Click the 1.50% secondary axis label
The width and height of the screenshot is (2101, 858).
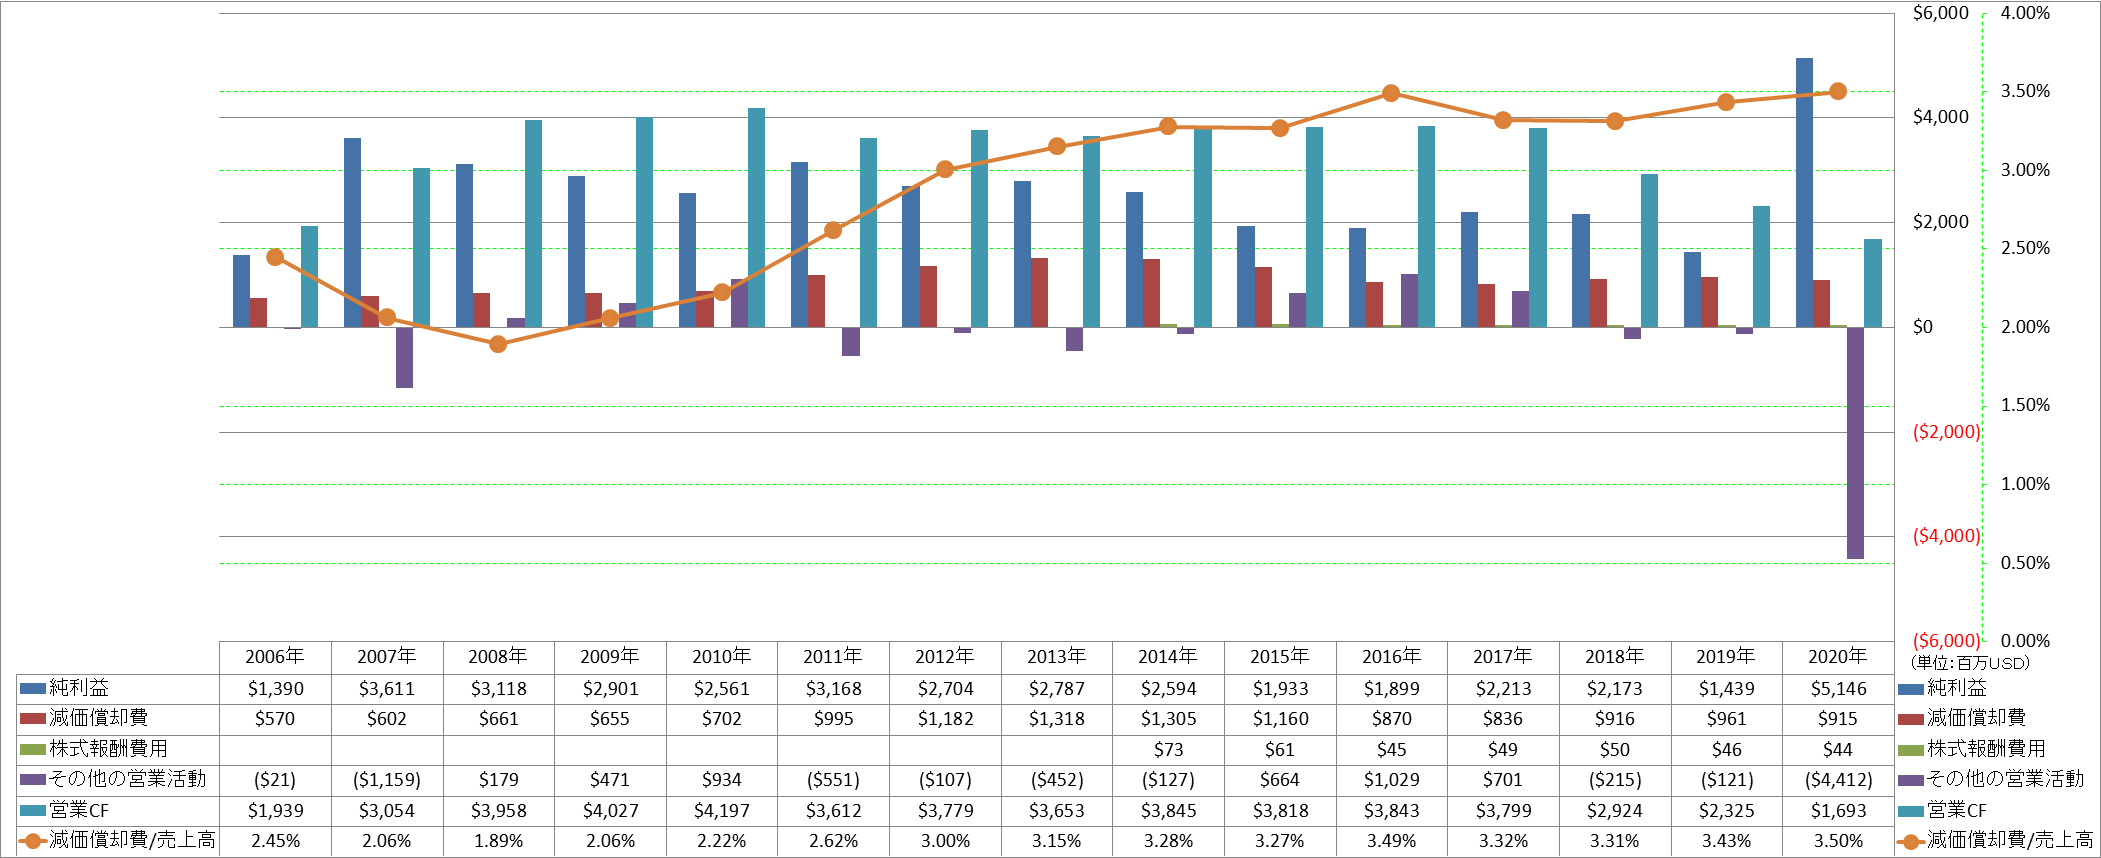coord(2025,405)
